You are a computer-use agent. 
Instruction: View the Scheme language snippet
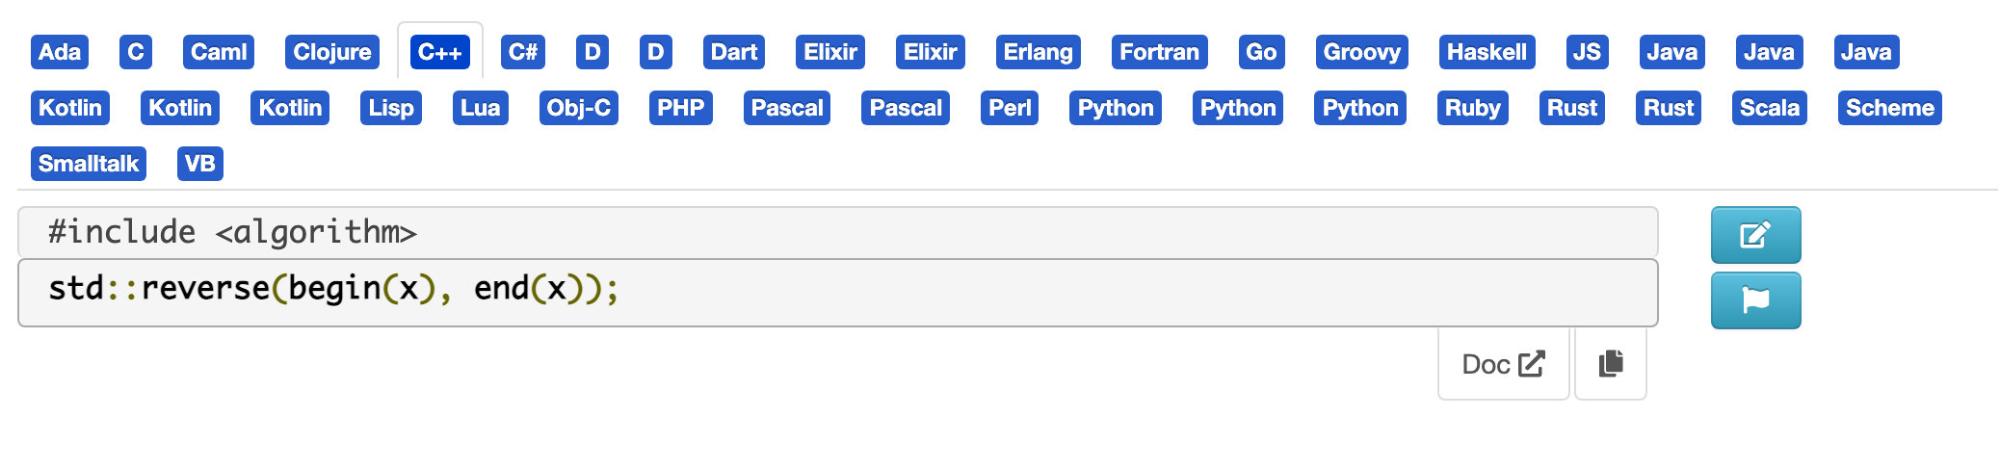(x=1889, y=108)
